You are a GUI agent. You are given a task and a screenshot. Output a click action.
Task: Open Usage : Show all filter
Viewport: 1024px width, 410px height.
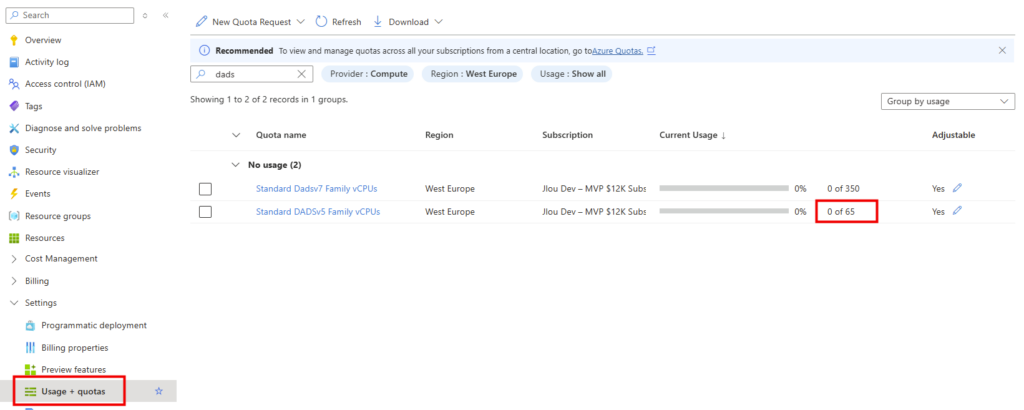(572, 74)
